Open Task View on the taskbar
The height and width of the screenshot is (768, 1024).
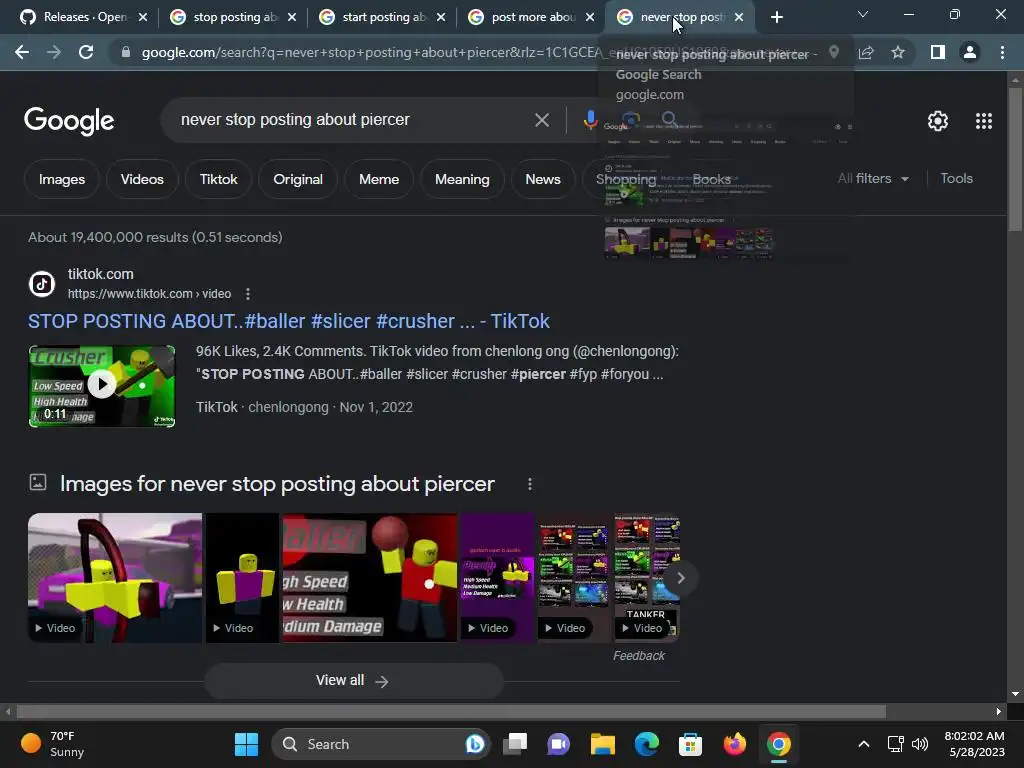[515, 744]
